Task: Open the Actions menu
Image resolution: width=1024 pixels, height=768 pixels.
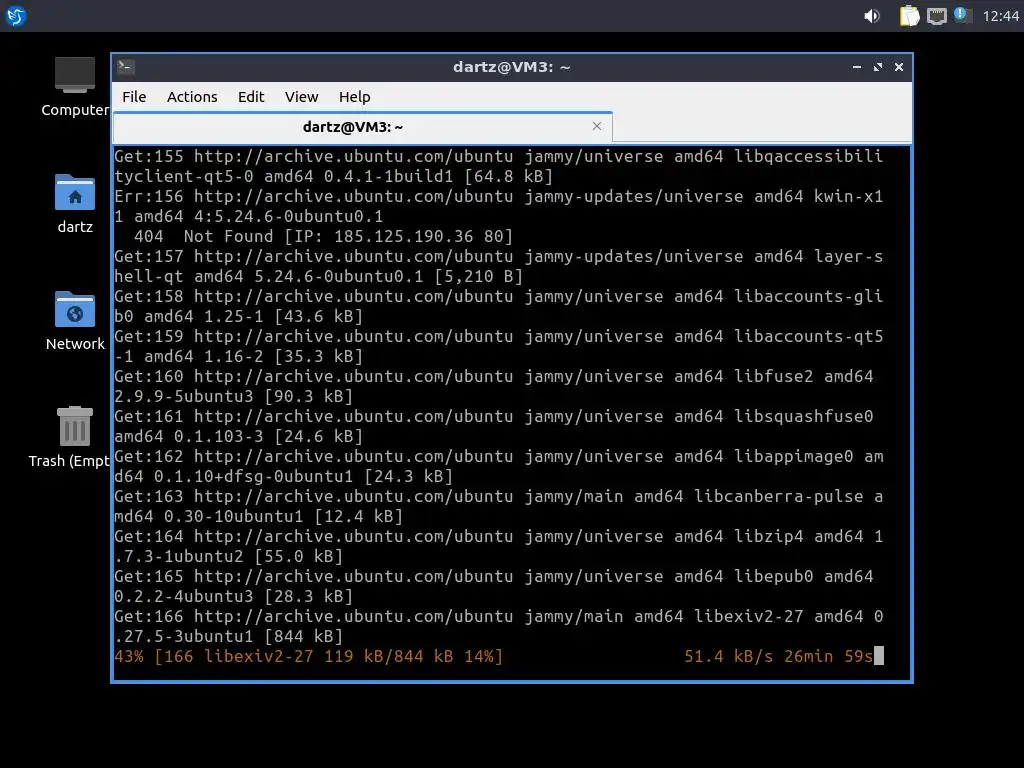Action: 192,97
